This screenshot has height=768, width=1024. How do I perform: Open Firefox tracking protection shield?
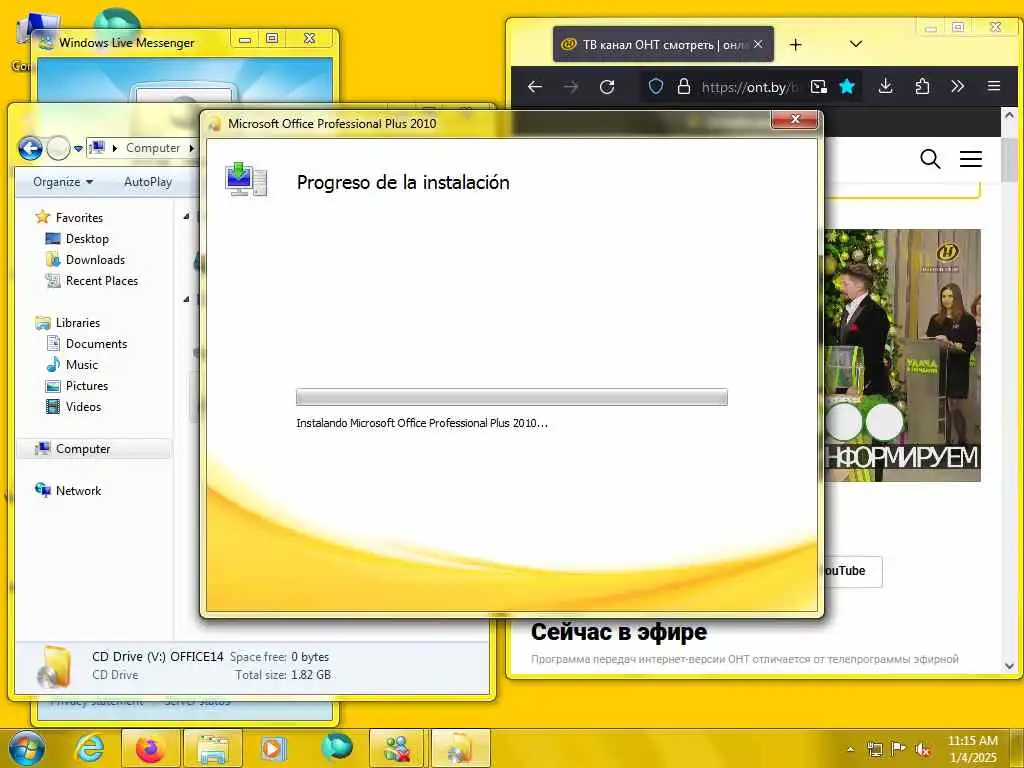[x=656, y=86]
